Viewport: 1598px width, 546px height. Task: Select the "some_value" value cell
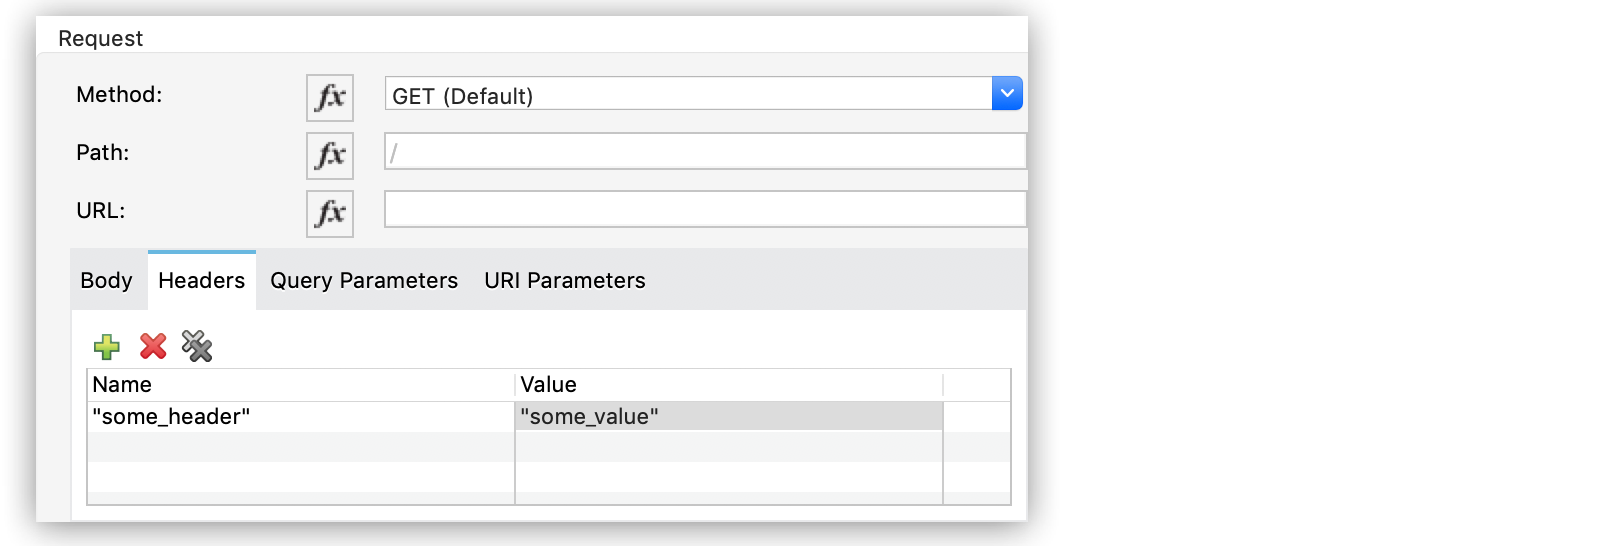point(728,417)
